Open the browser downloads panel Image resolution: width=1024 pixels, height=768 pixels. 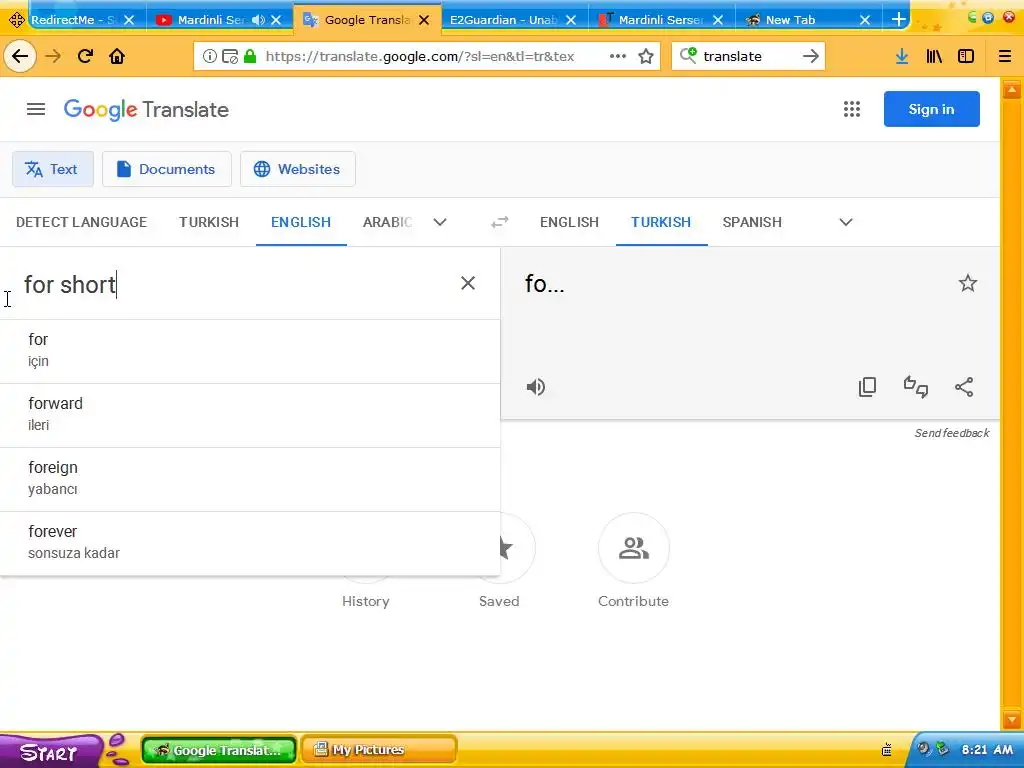click(x=902, y=56)
